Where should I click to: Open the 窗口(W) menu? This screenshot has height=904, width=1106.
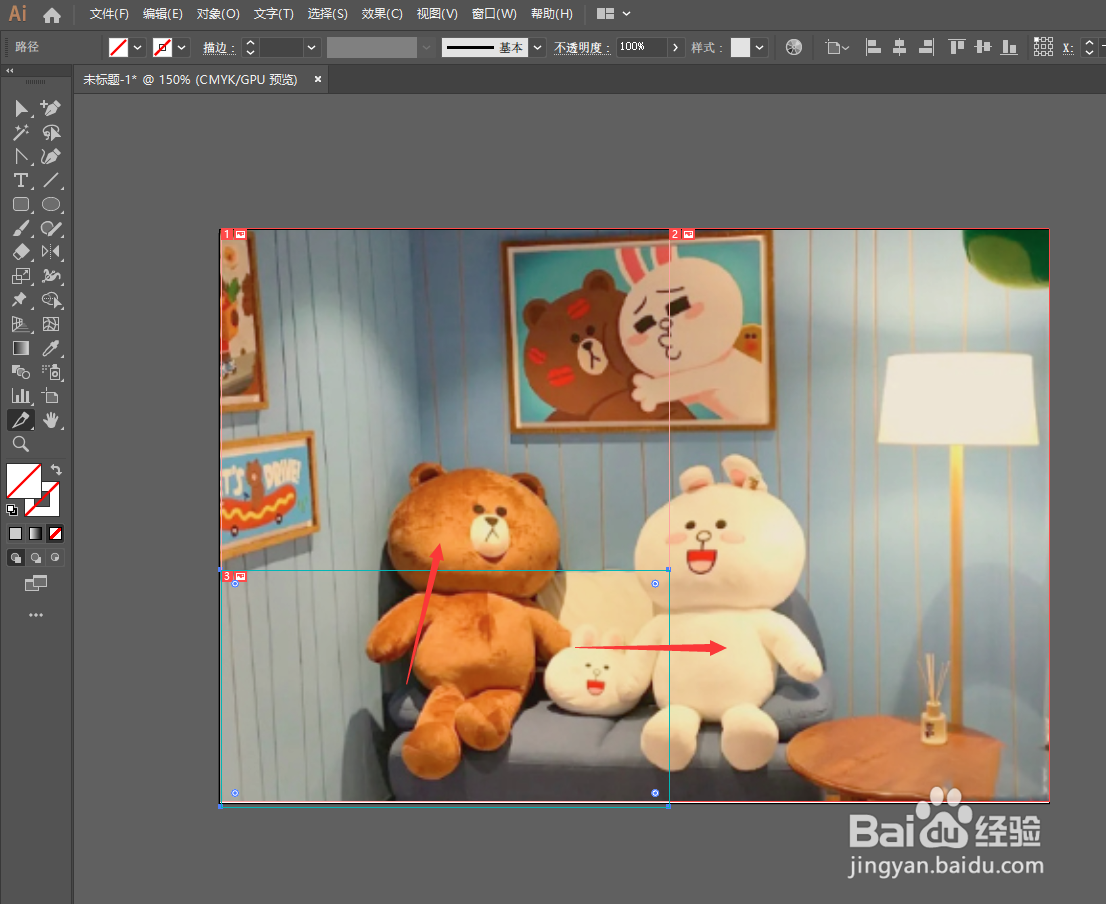tap(494, 14)
